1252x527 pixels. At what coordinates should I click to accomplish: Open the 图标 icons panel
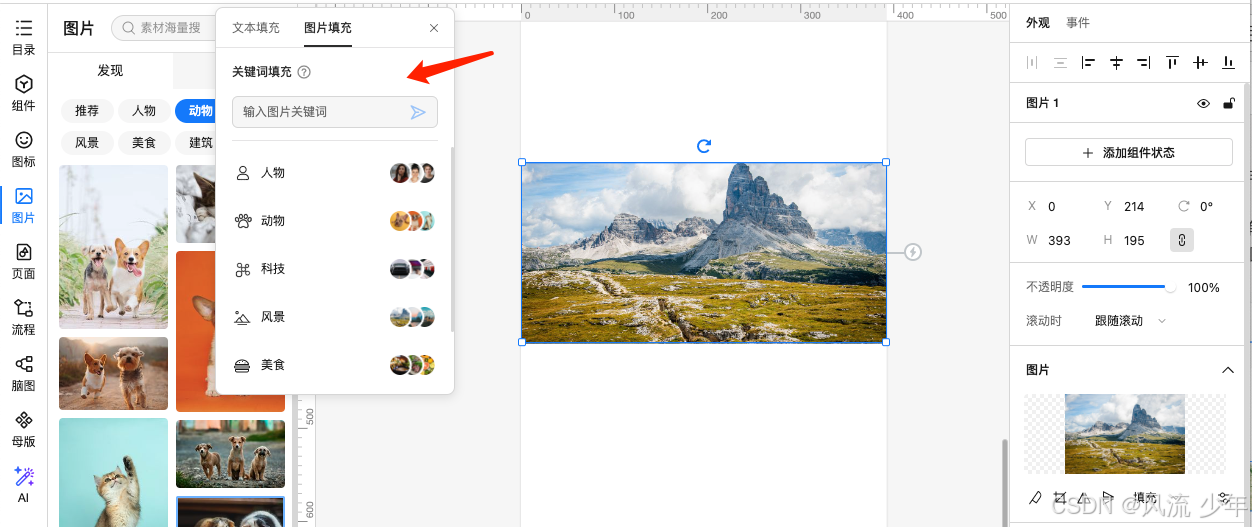23,149
